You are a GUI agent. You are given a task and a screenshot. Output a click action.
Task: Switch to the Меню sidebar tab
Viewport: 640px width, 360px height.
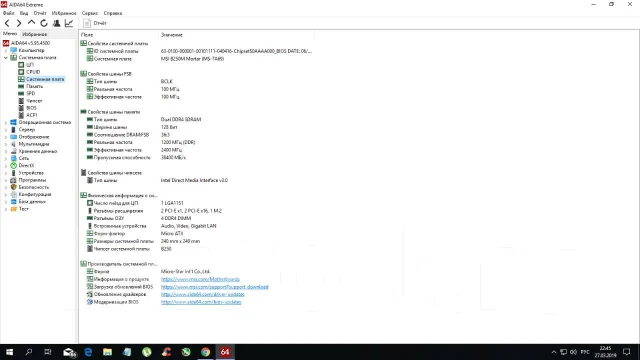click(10, 34)
